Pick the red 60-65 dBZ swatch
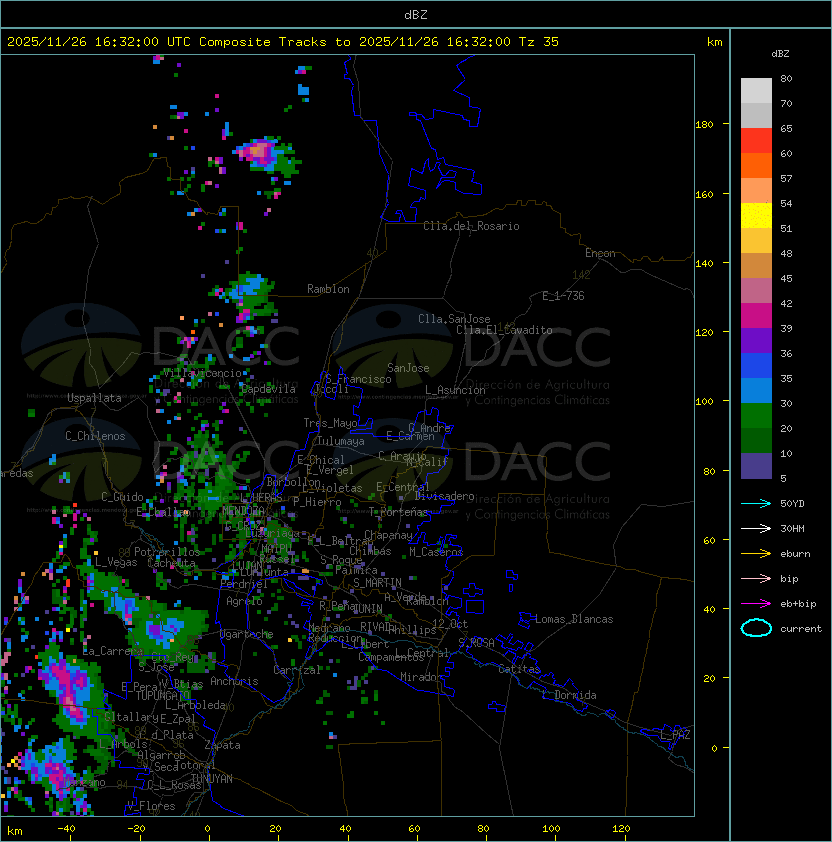Screen dimensions: 832x842 click(x=756, y=141)
